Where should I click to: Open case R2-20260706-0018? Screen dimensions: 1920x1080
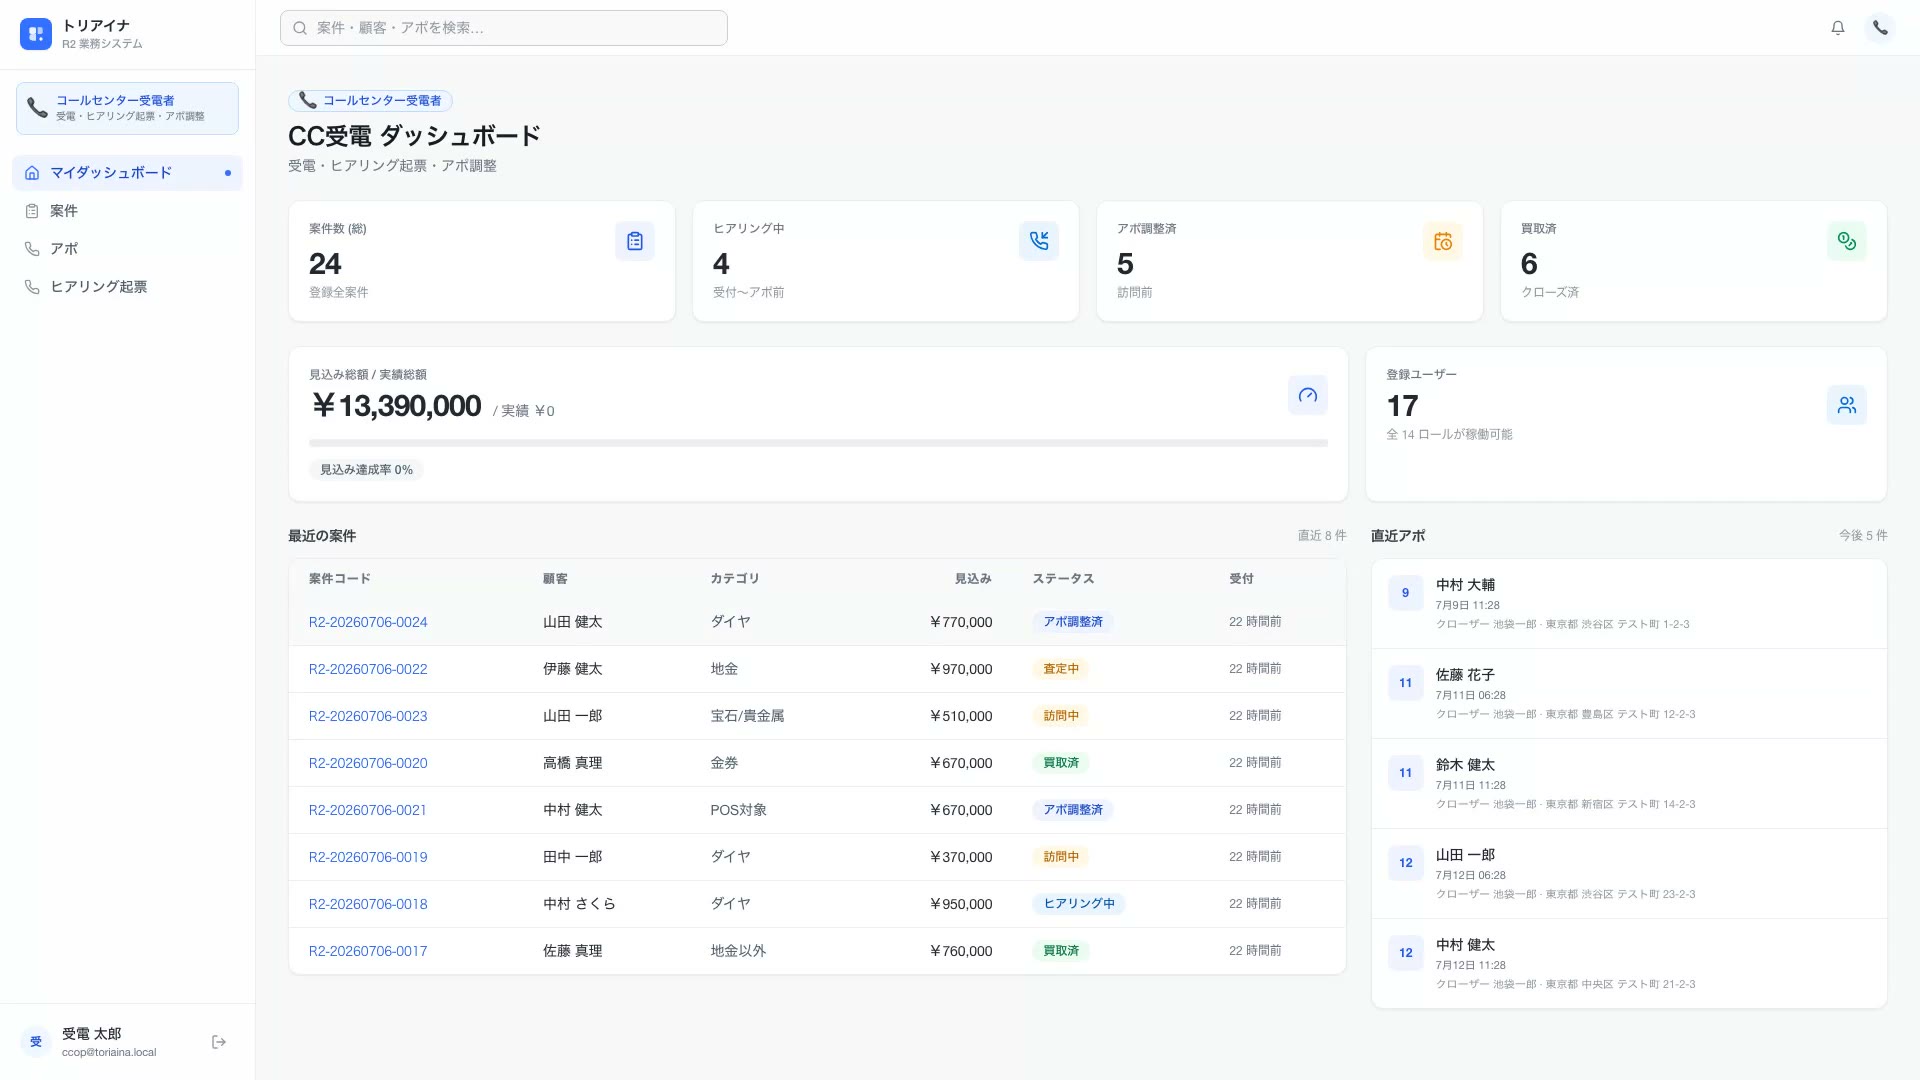click(x=368, y=904)
